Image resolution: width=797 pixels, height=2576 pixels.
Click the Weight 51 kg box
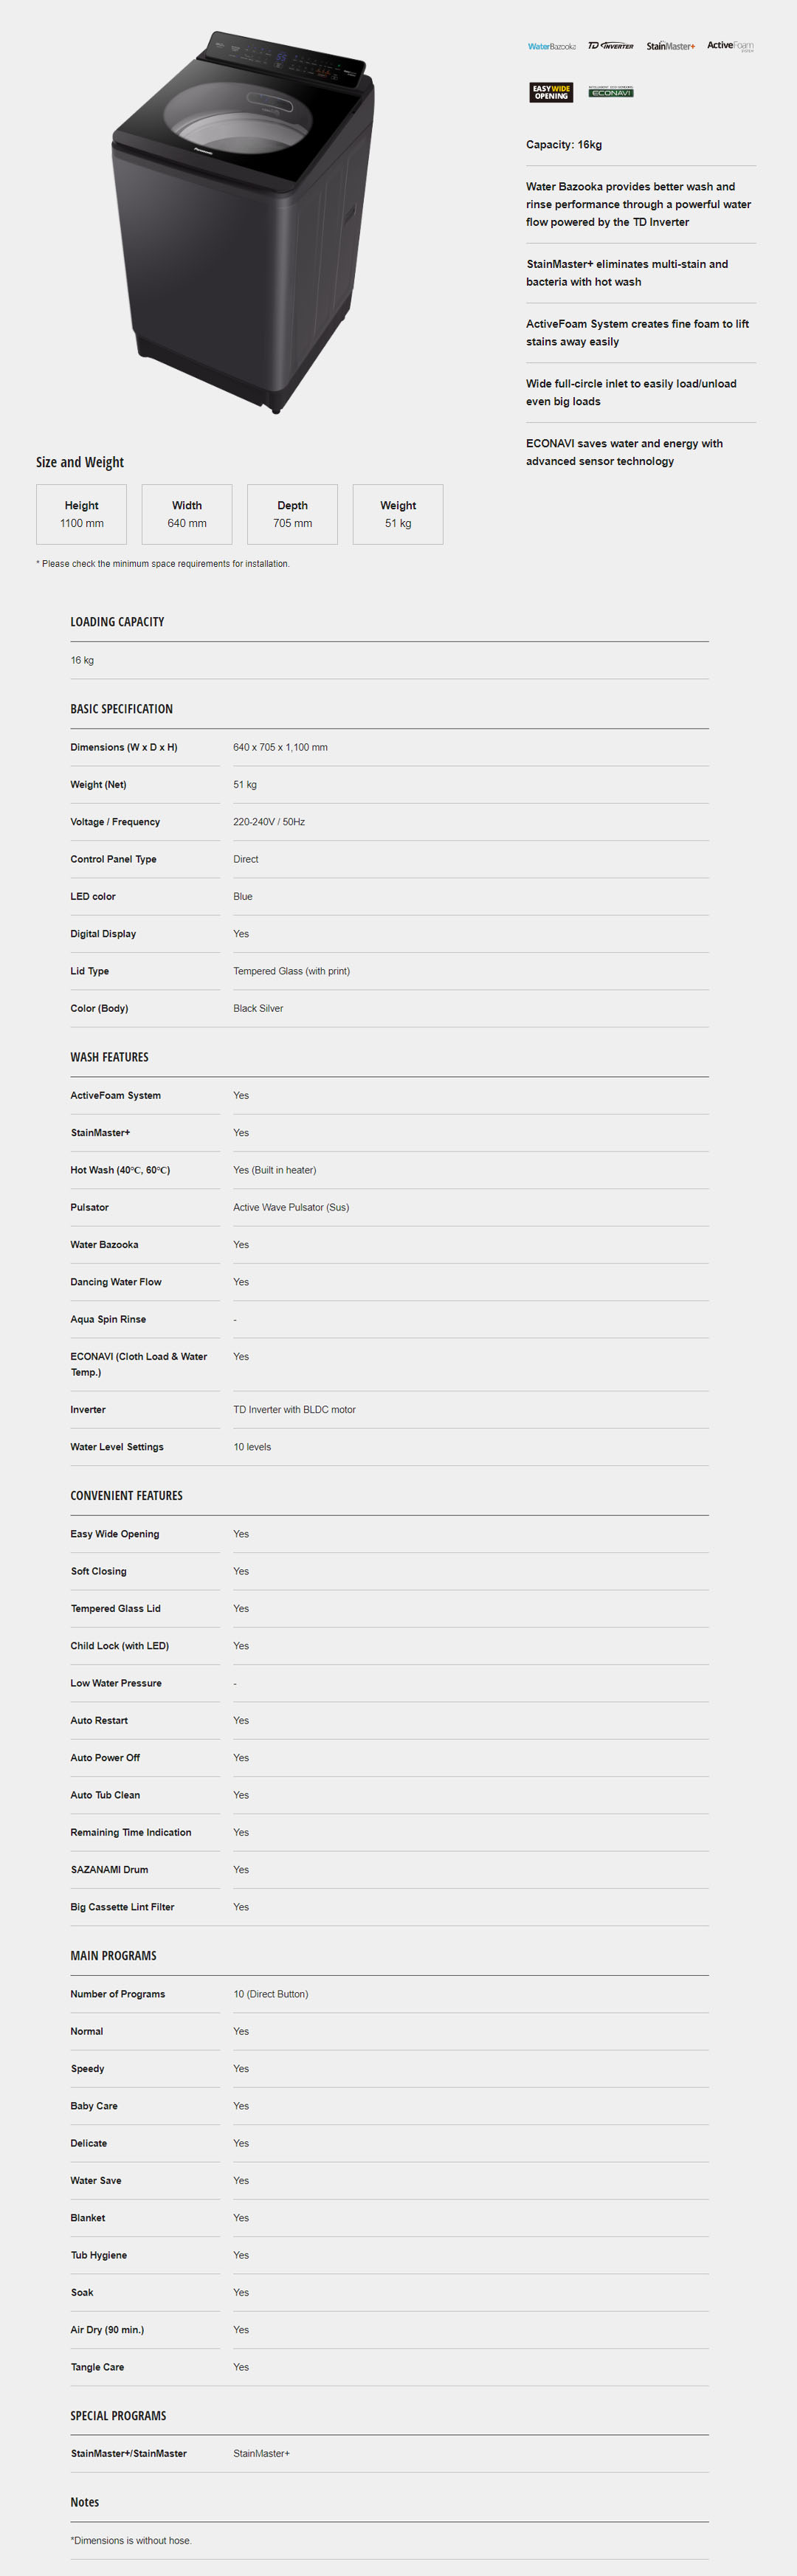[398, 514]
